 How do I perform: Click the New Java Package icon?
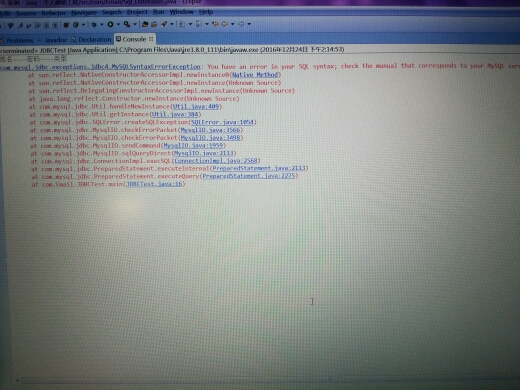[x=145, y=24]
